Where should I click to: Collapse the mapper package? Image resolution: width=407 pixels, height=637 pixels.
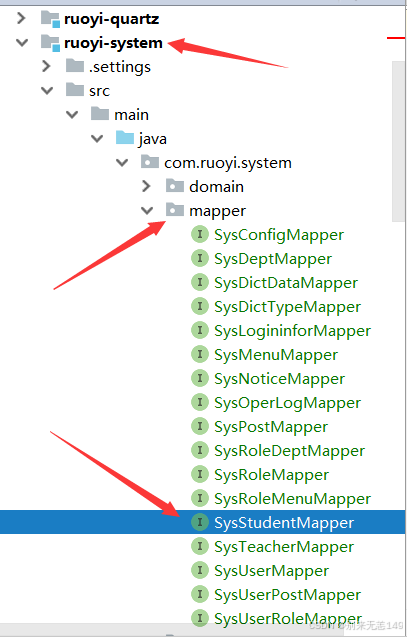[147, 210]
